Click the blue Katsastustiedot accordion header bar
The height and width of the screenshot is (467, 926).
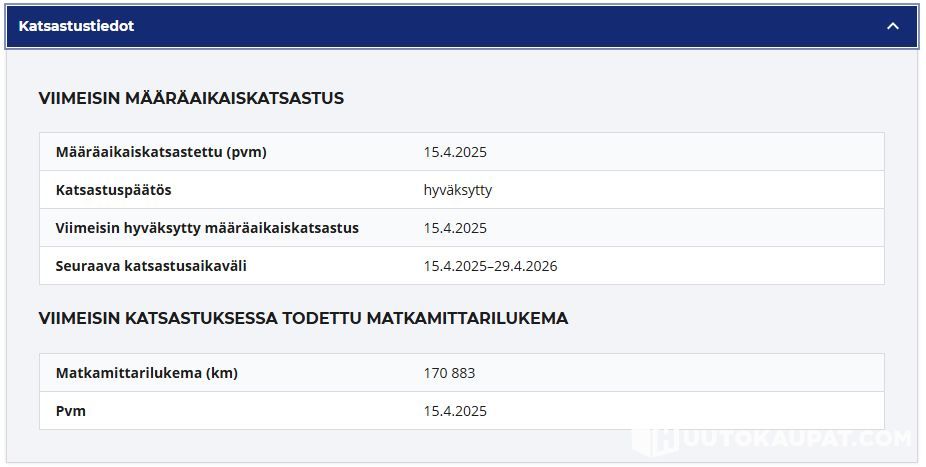coord(460,26)
